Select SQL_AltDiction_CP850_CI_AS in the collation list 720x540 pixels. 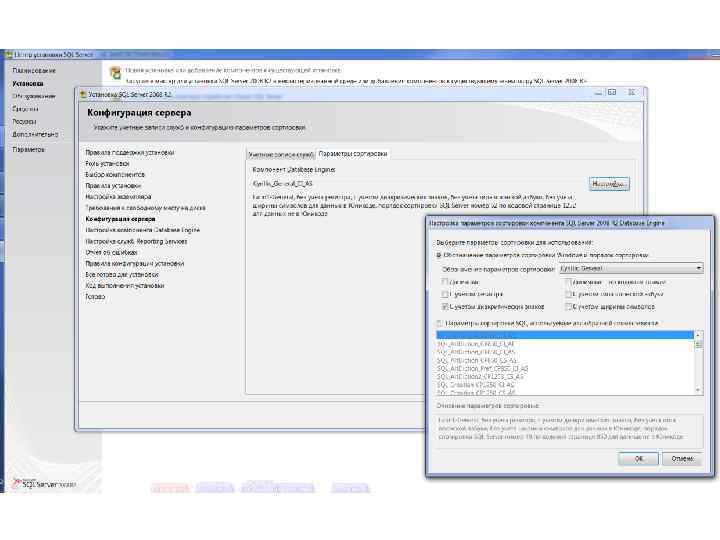click(x=476, y=352)
